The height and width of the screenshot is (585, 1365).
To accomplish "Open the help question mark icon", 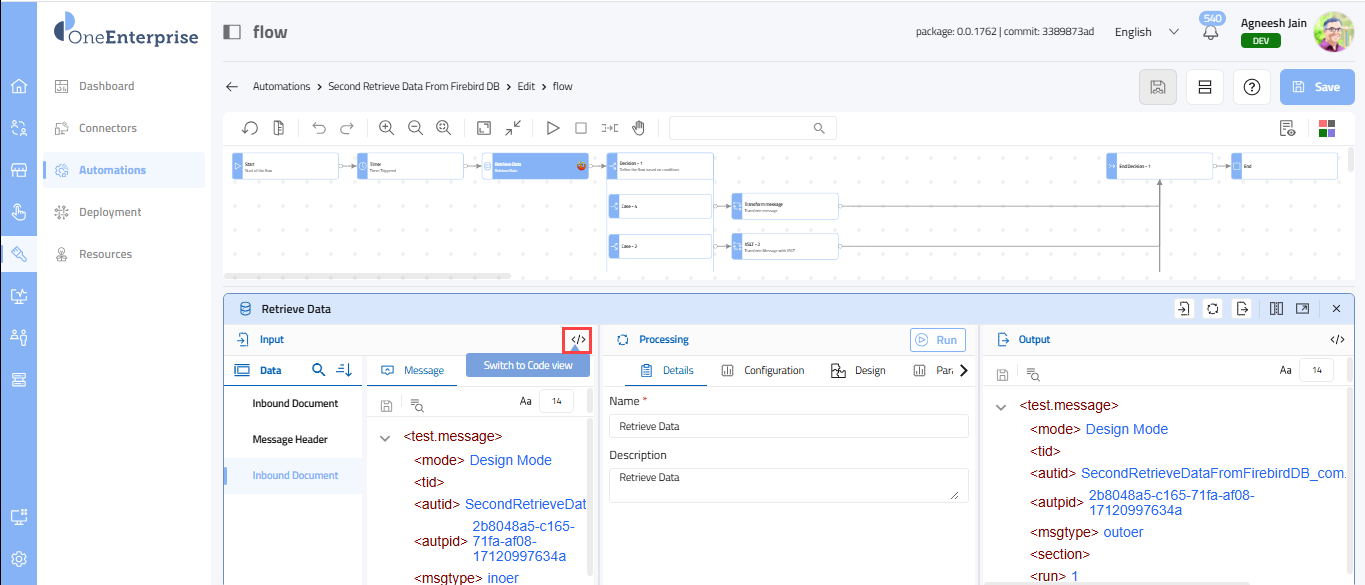I will [x=1251, y=87].
